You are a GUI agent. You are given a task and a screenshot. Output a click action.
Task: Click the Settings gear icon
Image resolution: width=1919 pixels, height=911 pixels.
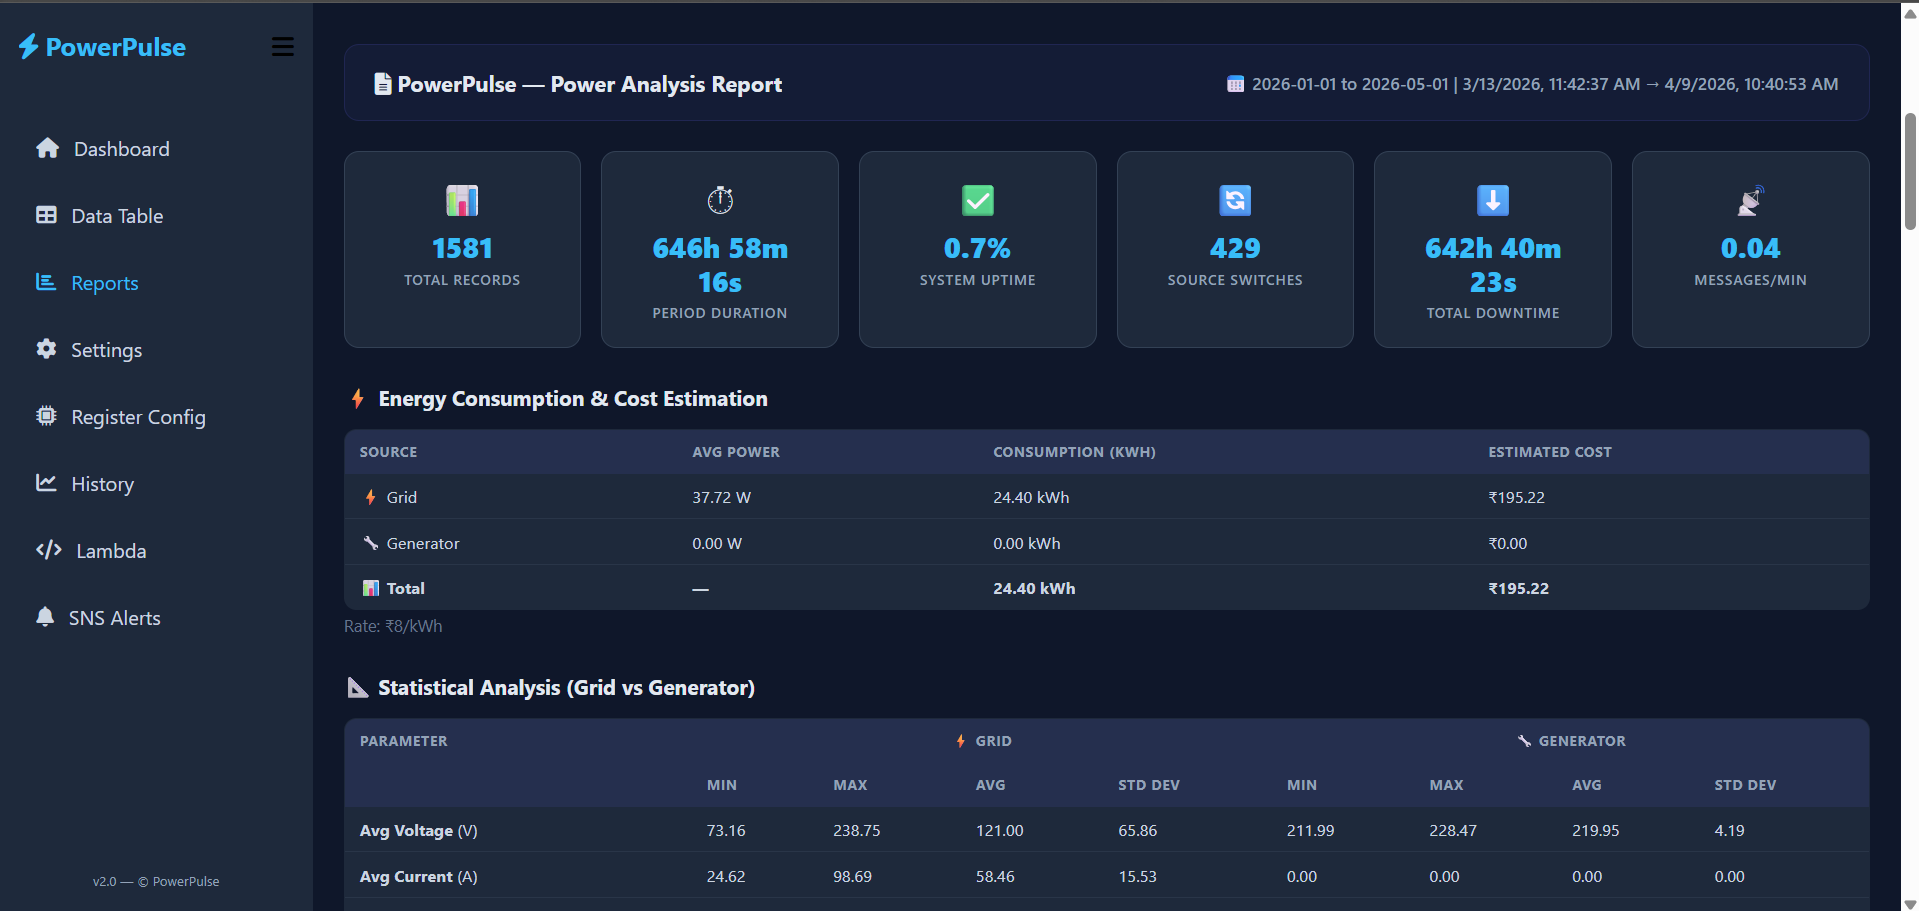point(46,349)
